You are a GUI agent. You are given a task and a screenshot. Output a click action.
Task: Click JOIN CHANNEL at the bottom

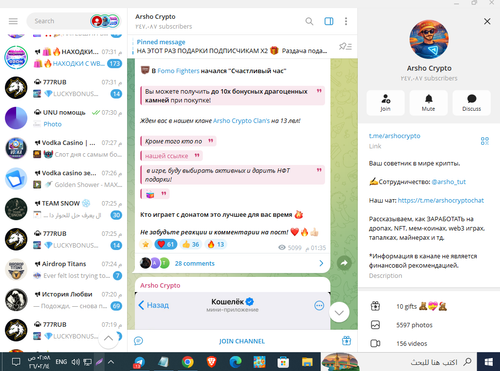[242, 341]
